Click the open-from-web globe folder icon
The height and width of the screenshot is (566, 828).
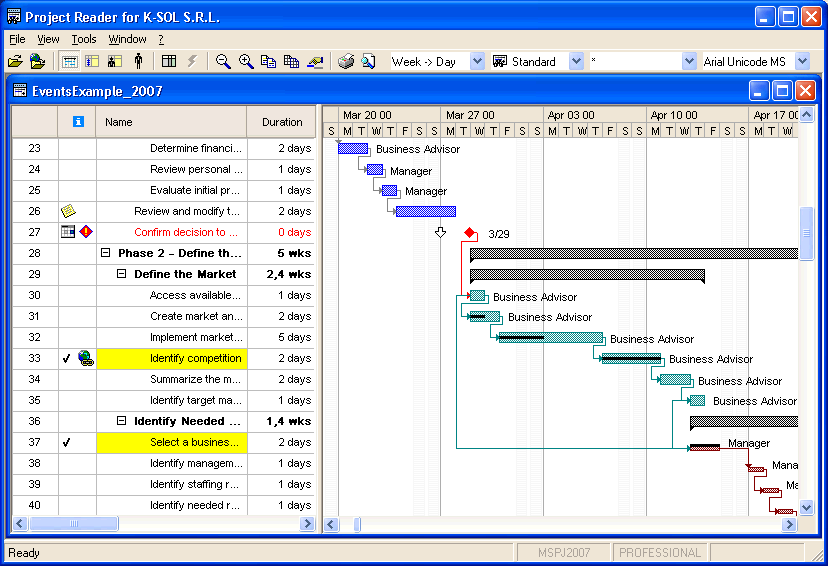click(x=37, y=62)
